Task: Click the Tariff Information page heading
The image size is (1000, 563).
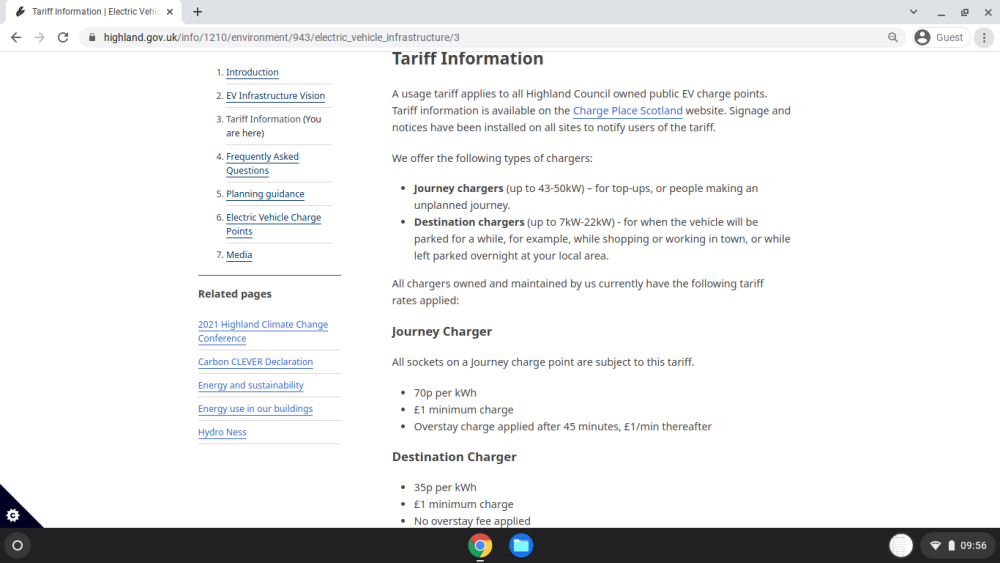Action: (x=467, y=59)
